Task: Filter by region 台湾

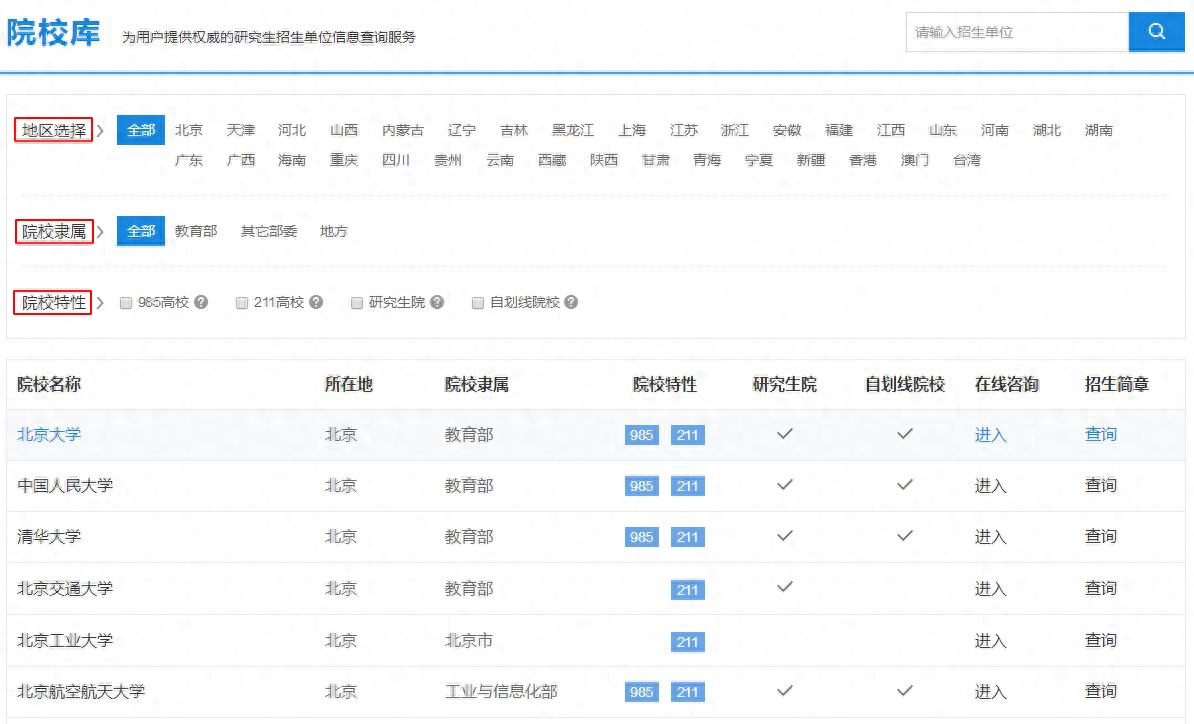Action: click(x=967, y=160)
